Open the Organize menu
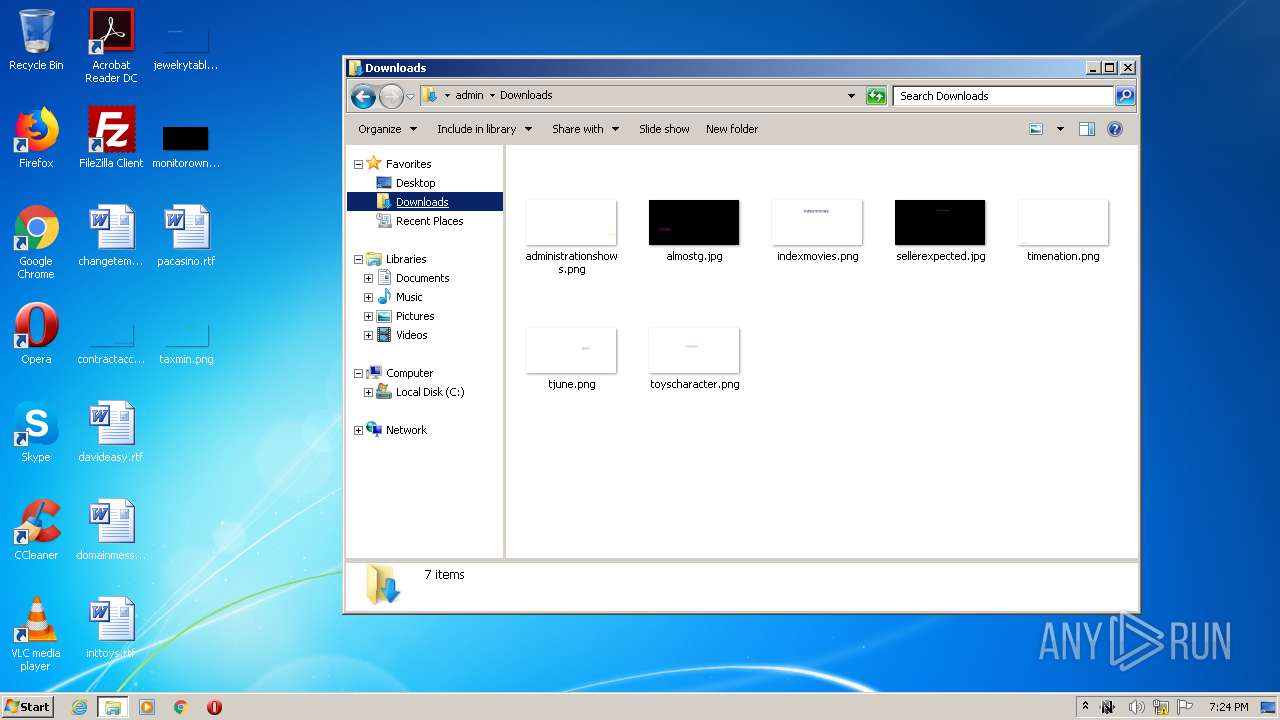Viewport: 1280px width, 720px height. [x=387, y=129]
